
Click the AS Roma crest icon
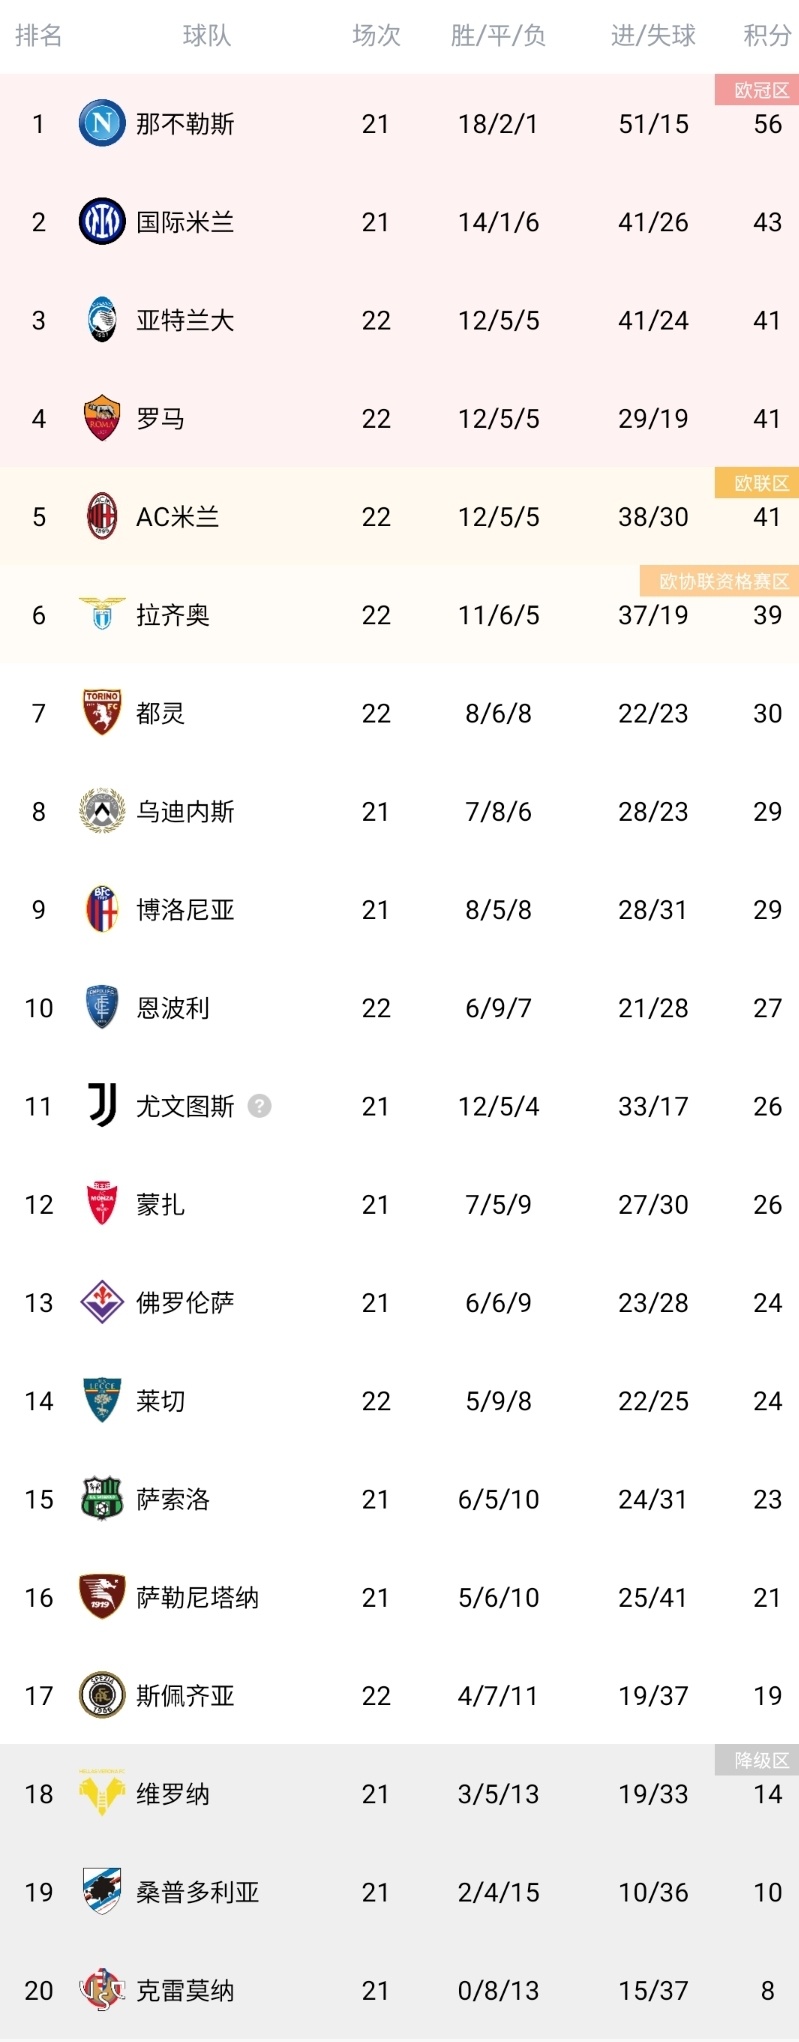tap(102, 418)
